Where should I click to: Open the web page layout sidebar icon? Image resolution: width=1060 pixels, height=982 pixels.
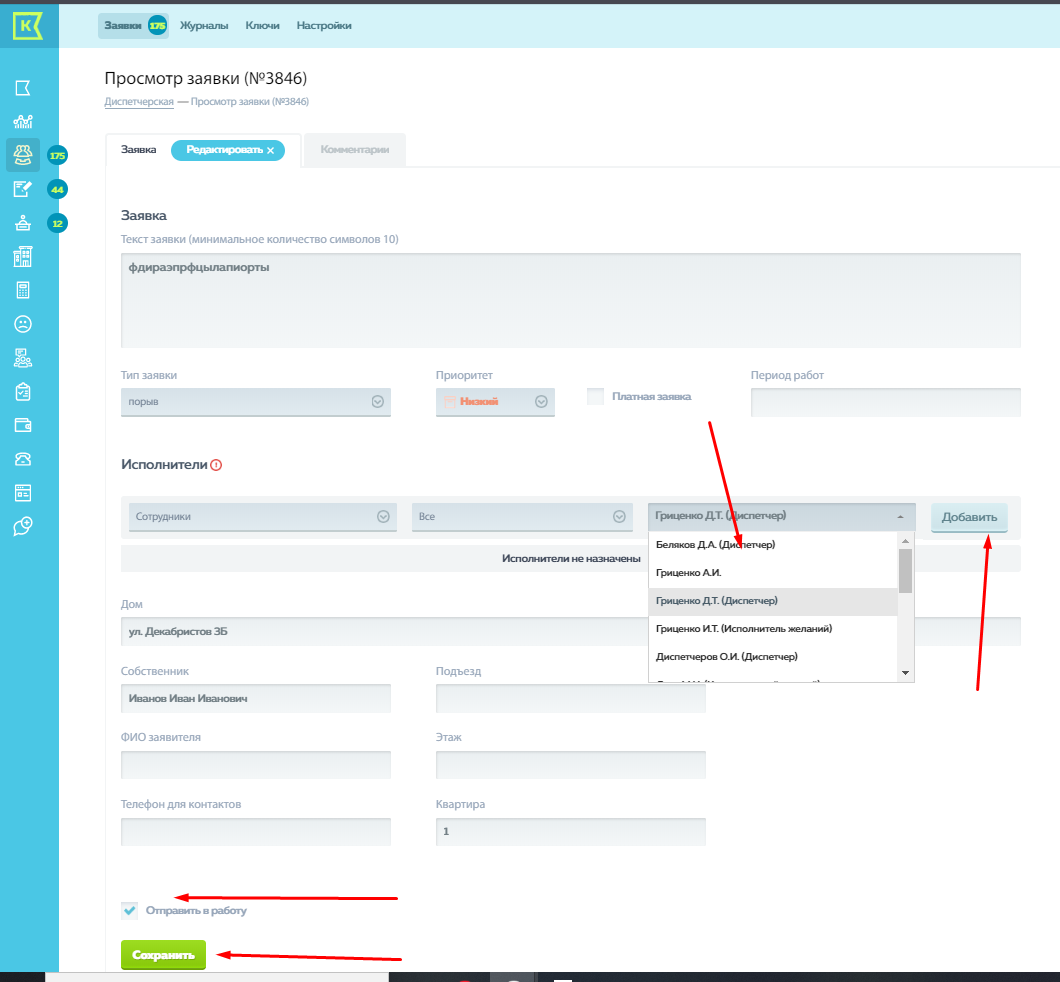tap(23, 493)
